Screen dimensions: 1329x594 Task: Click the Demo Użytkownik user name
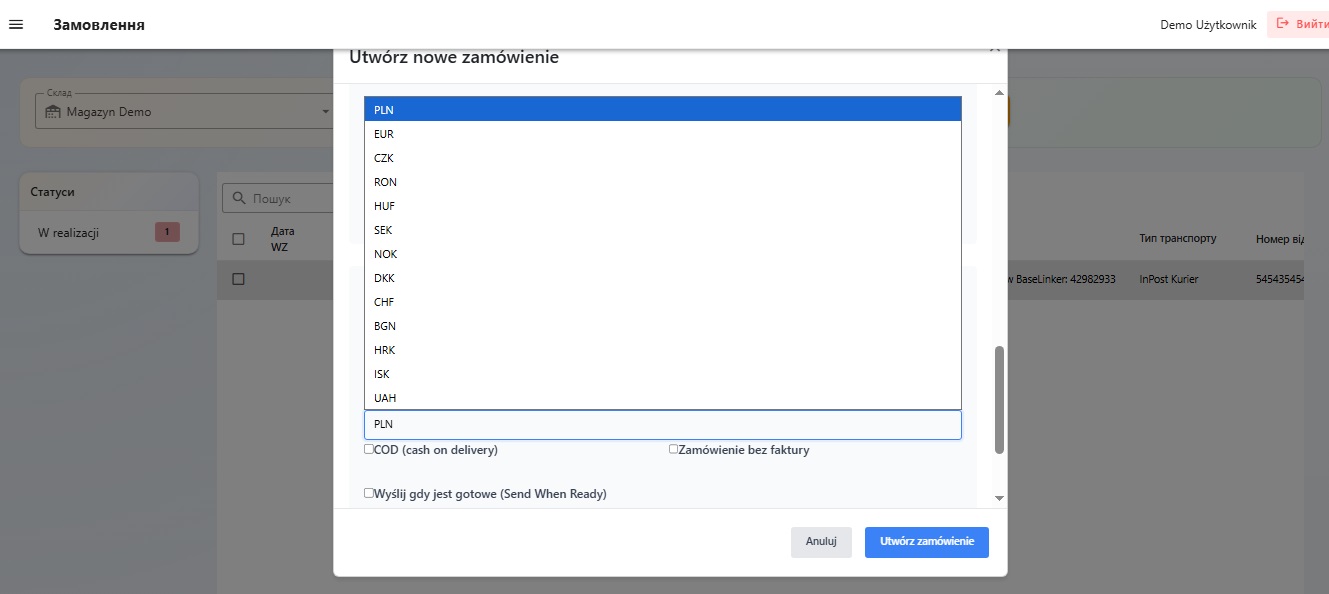coord(1208,25)
